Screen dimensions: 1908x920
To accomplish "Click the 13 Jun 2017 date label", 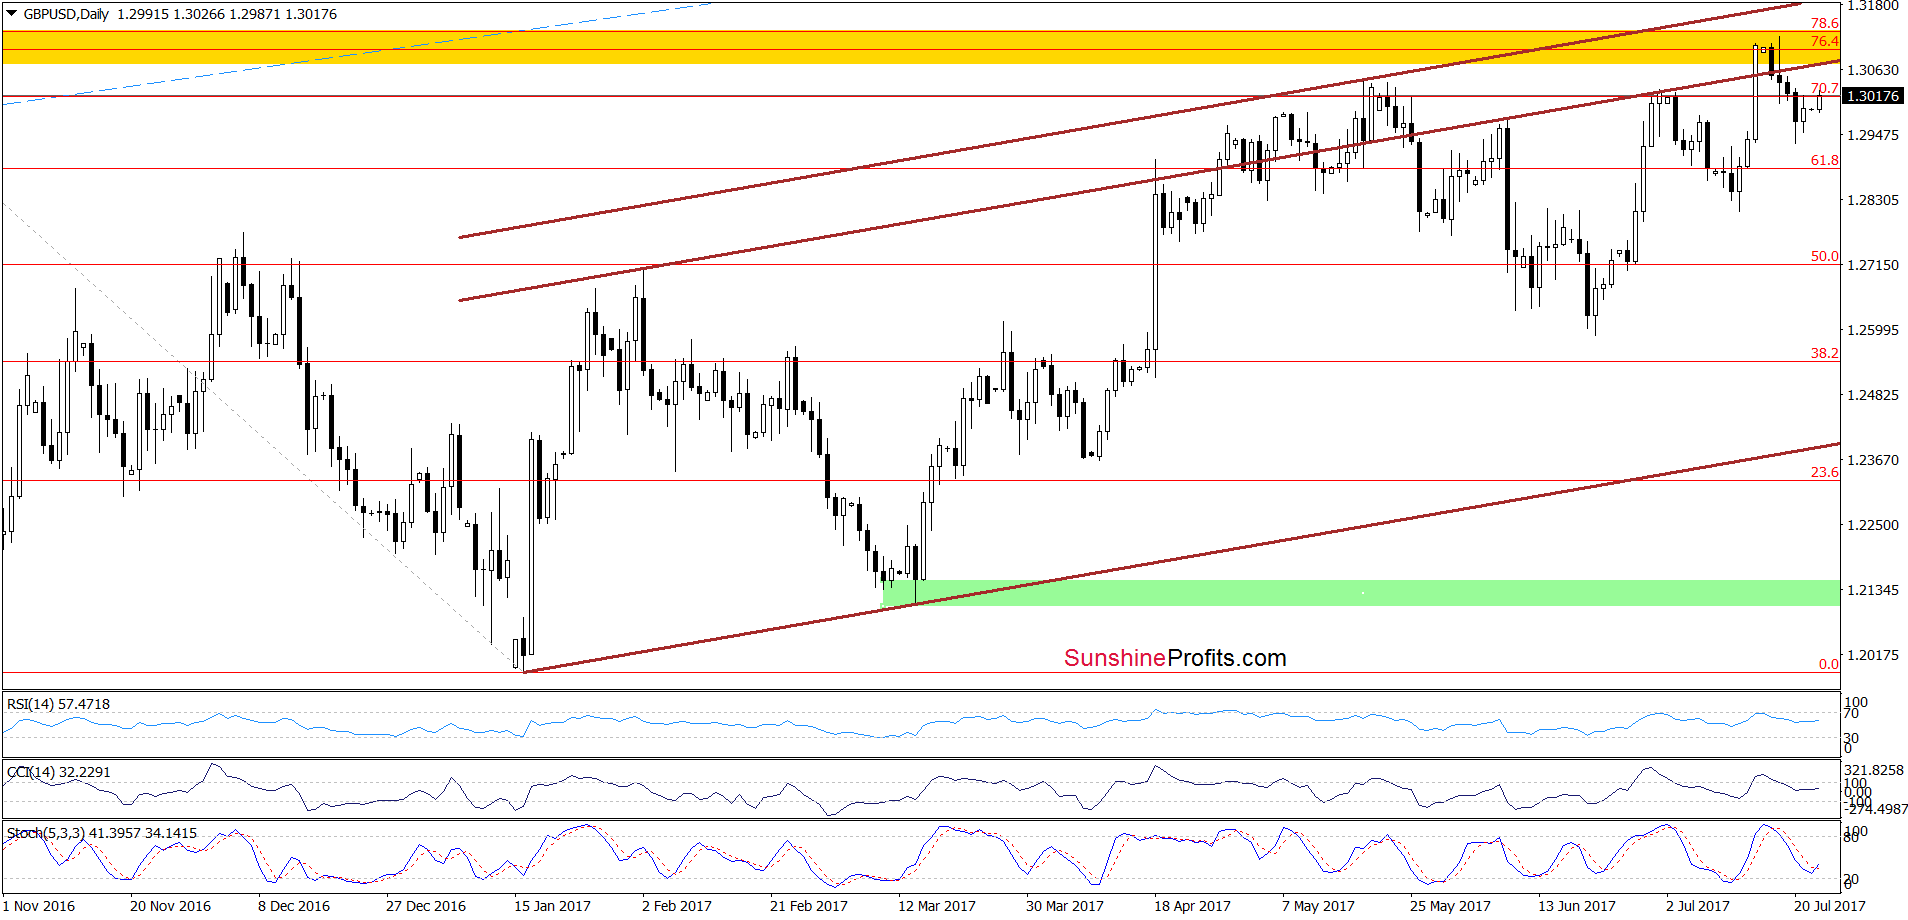I will [1577, 906].
